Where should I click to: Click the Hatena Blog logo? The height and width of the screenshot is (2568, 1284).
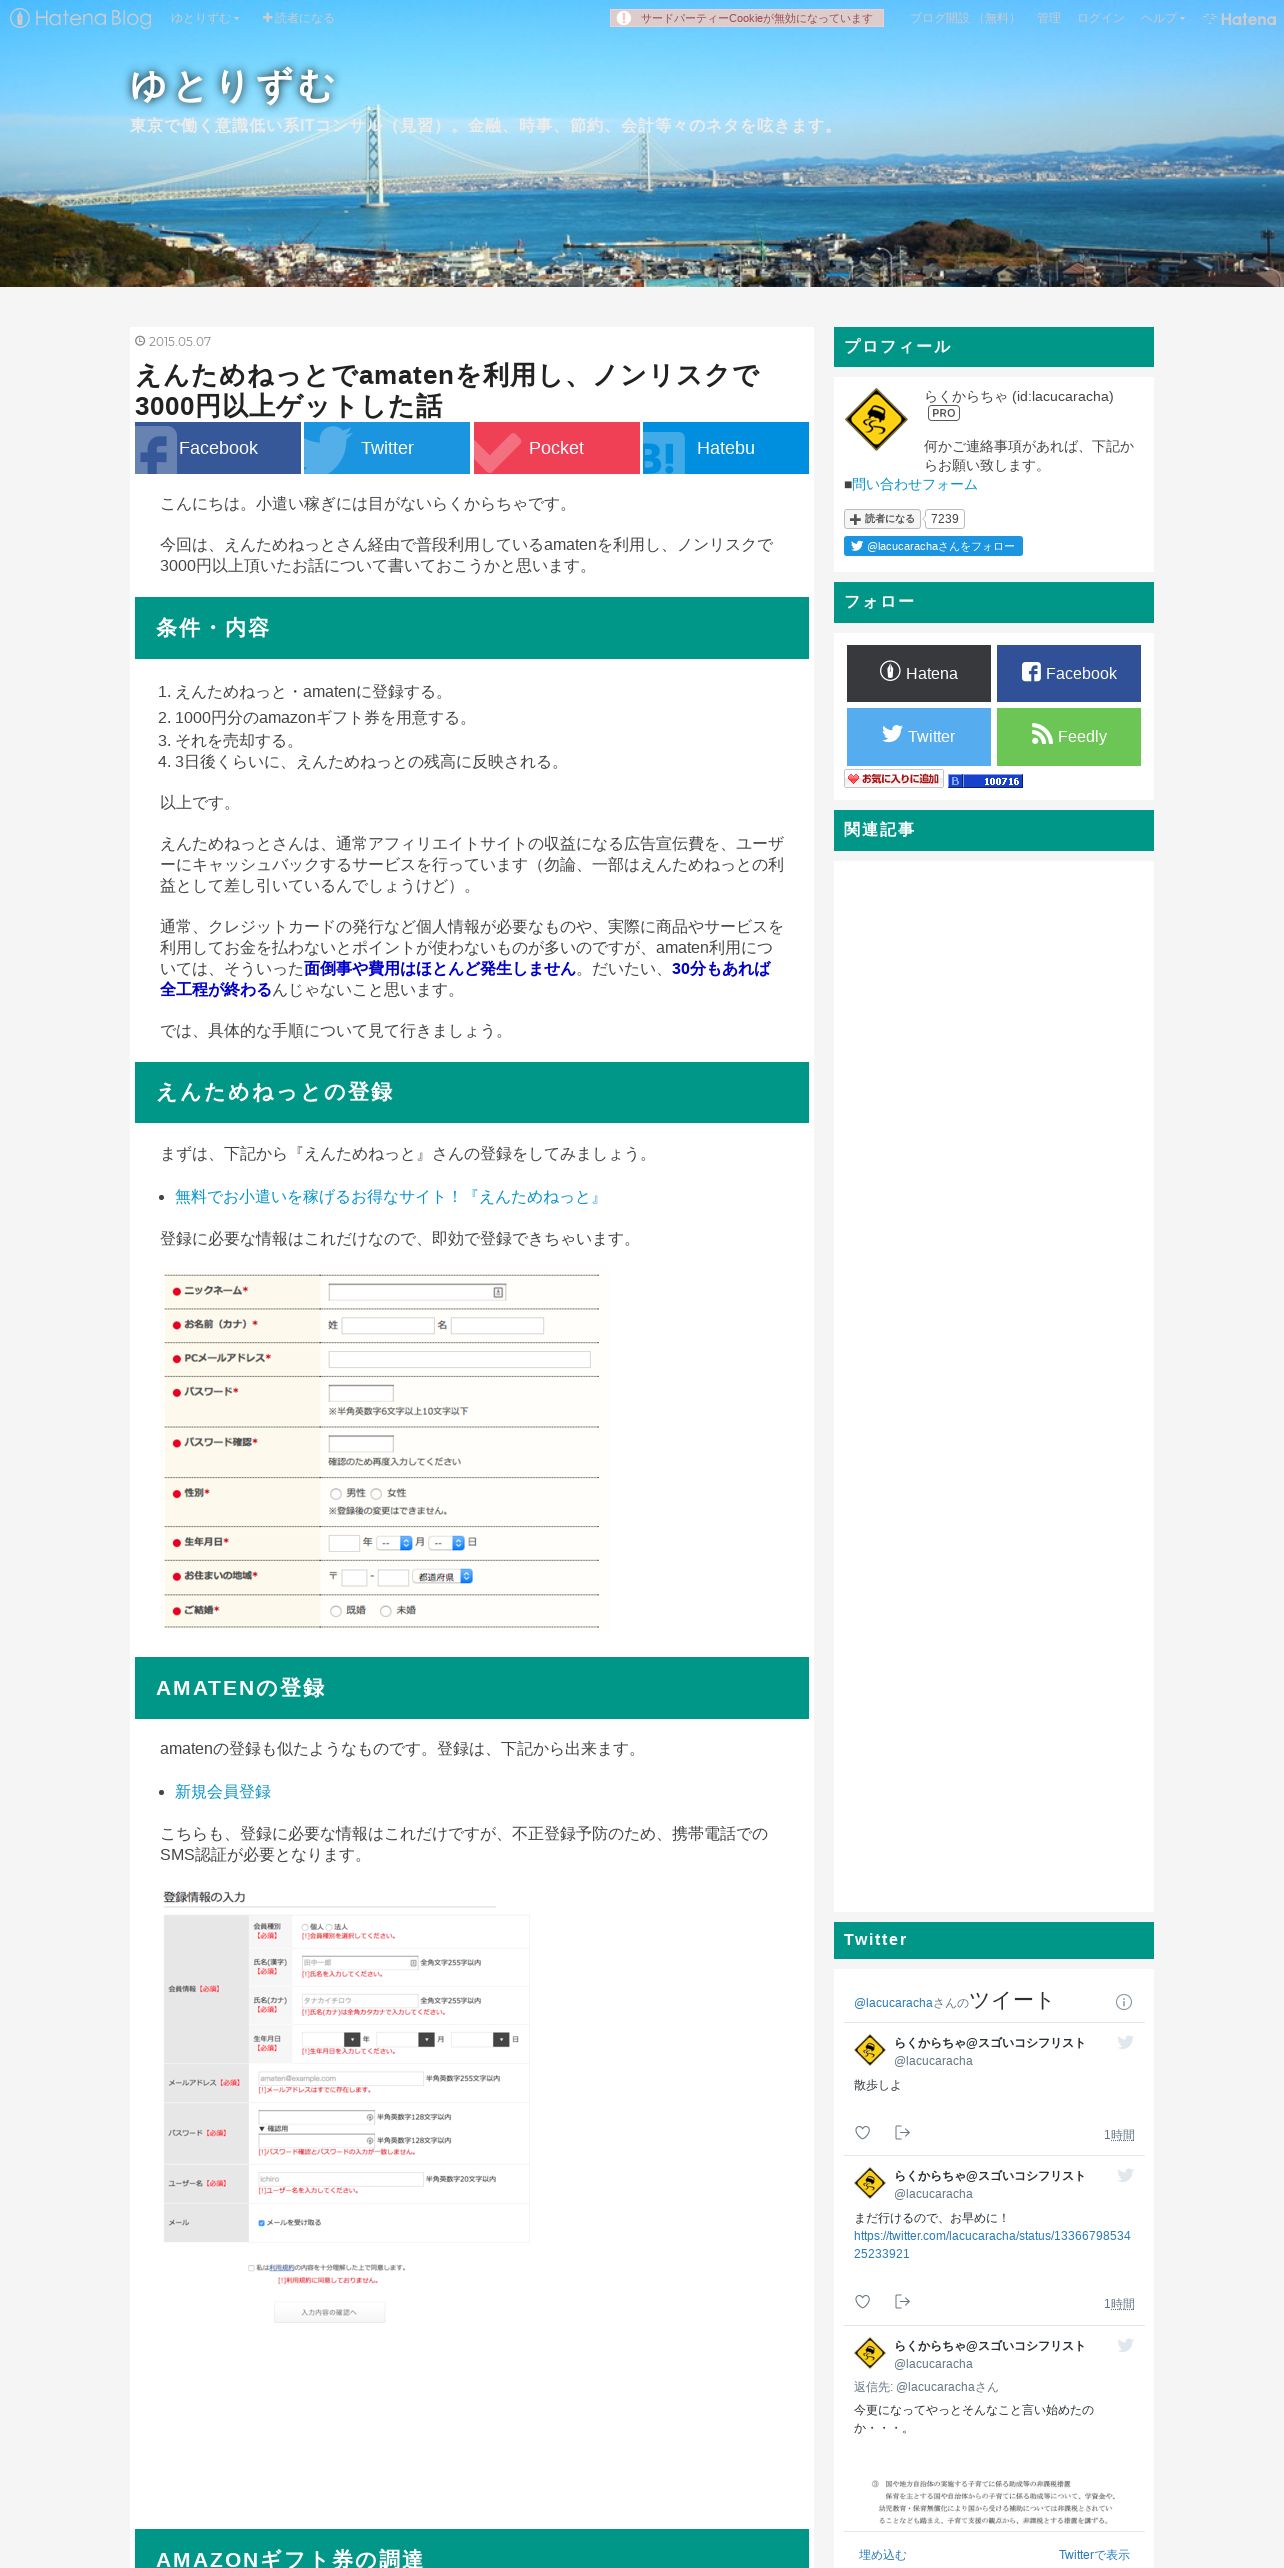coord(81,18)
